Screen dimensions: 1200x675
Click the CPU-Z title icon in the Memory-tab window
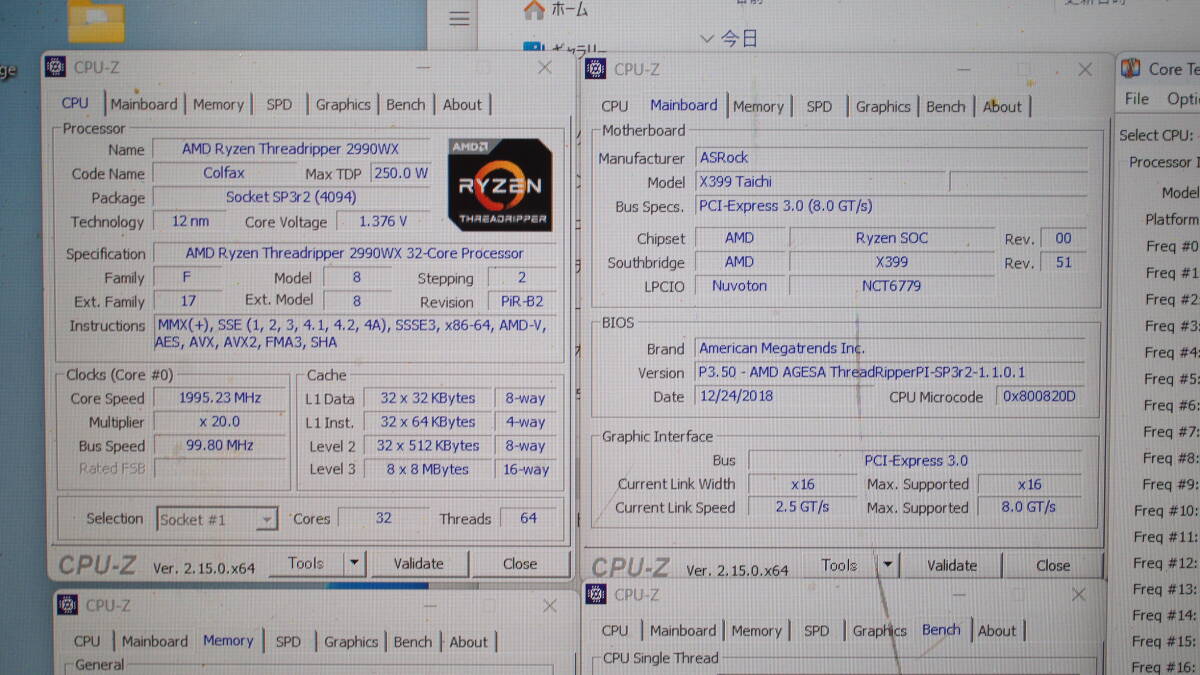tap(67, 605)
